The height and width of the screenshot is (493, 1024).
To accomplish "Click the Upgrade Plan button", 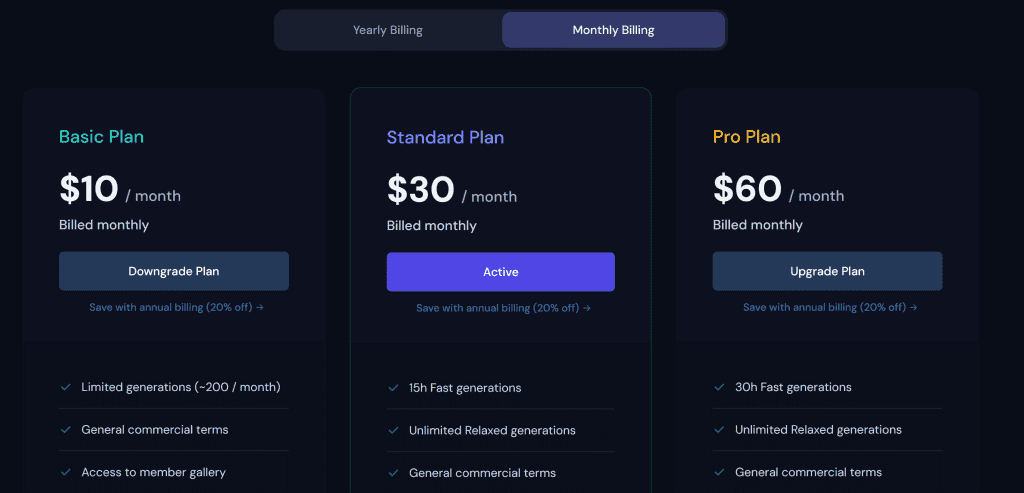I will [827, 271].
